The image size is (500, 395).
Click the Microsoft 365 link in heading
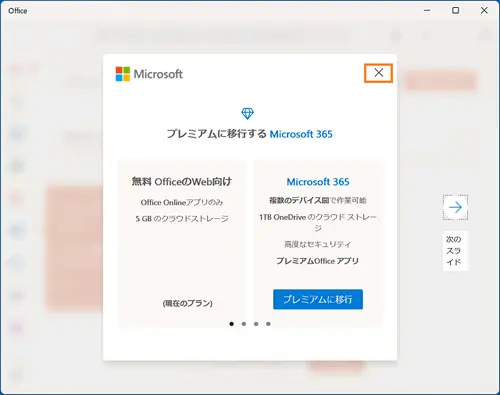(x=301, y=134)
